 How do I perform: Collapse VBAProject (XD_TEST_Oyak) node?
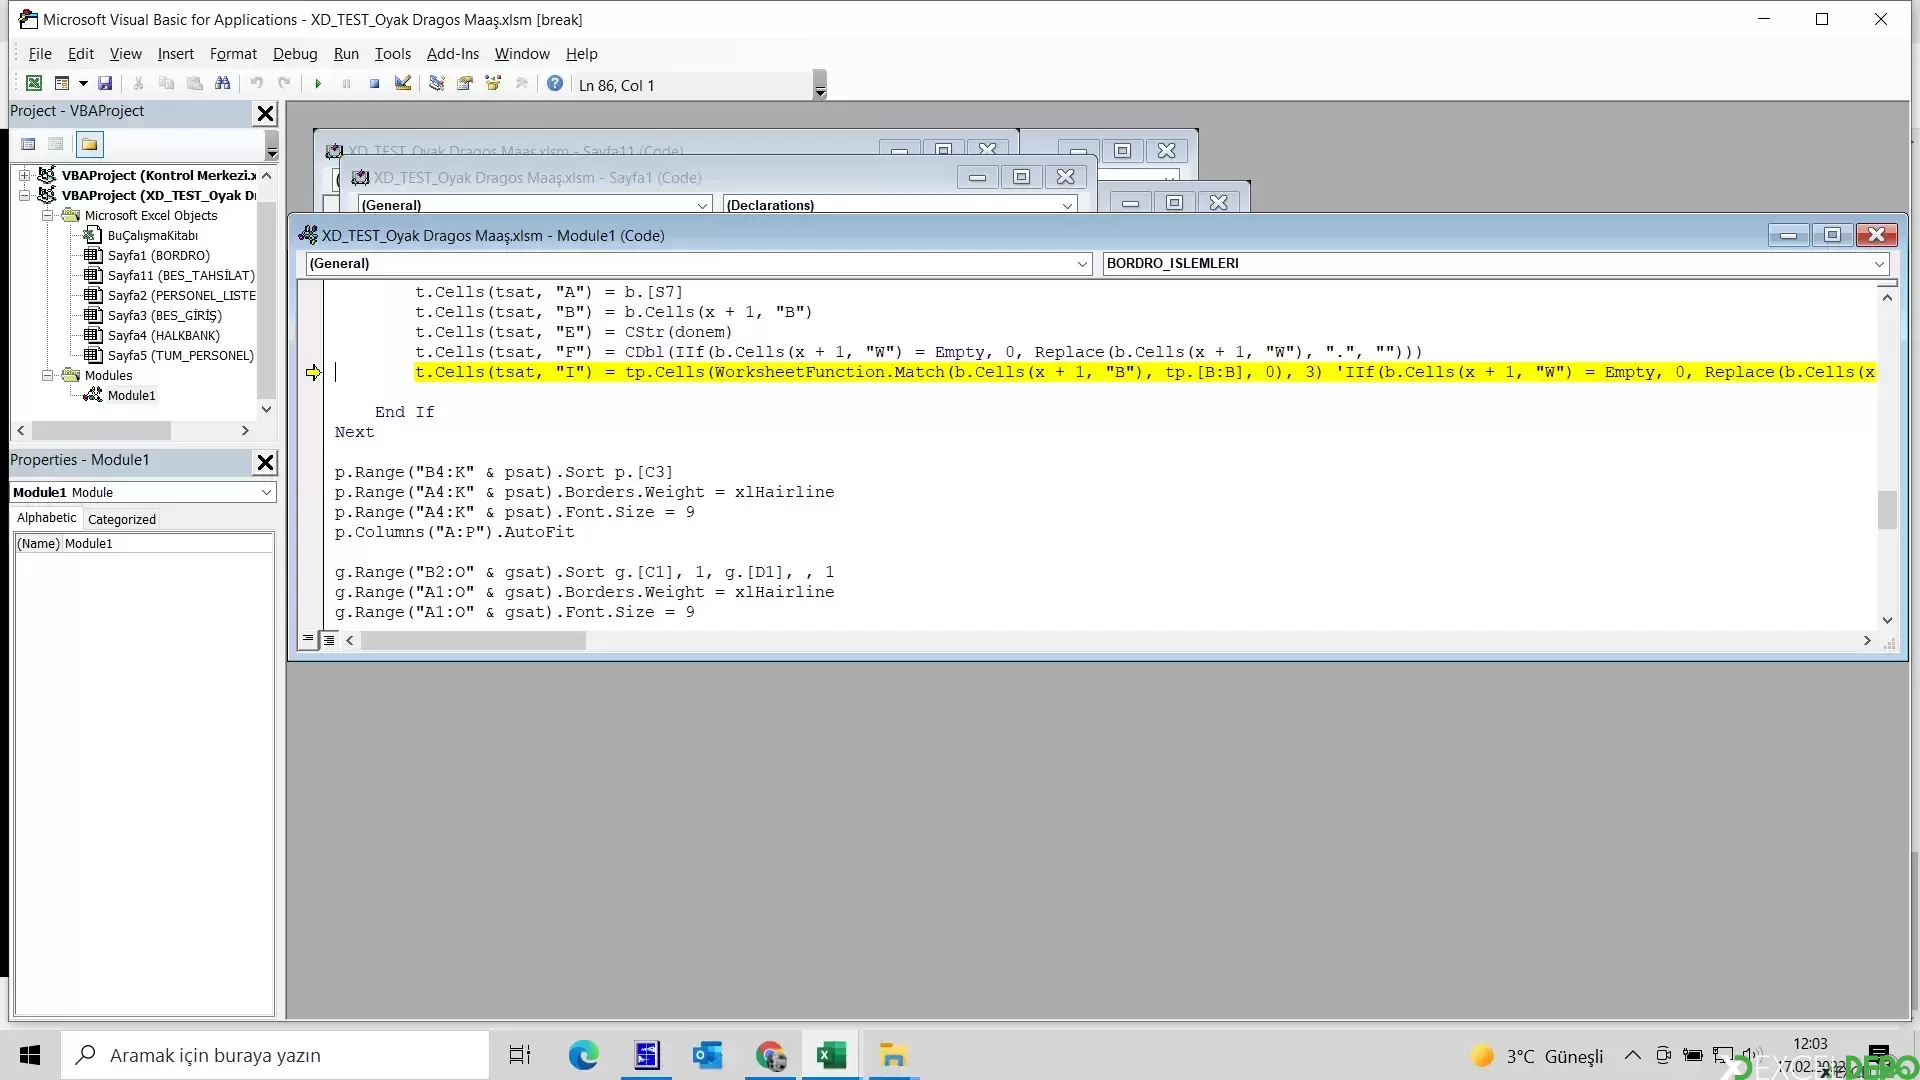pos(24,195)
